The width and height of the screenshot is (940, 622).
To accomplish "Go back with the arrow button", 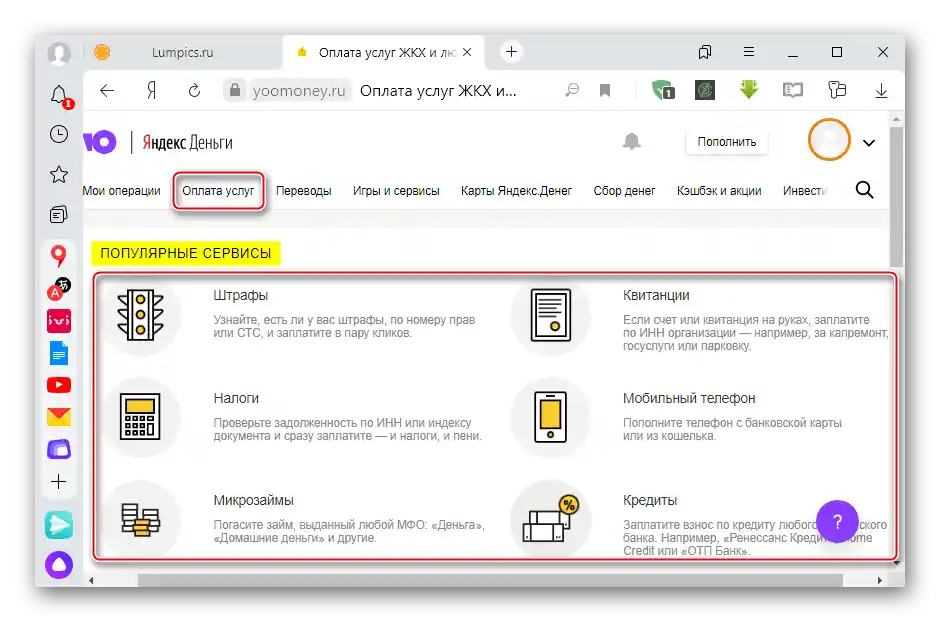I will pyautogui.click(x=107, y=90).
